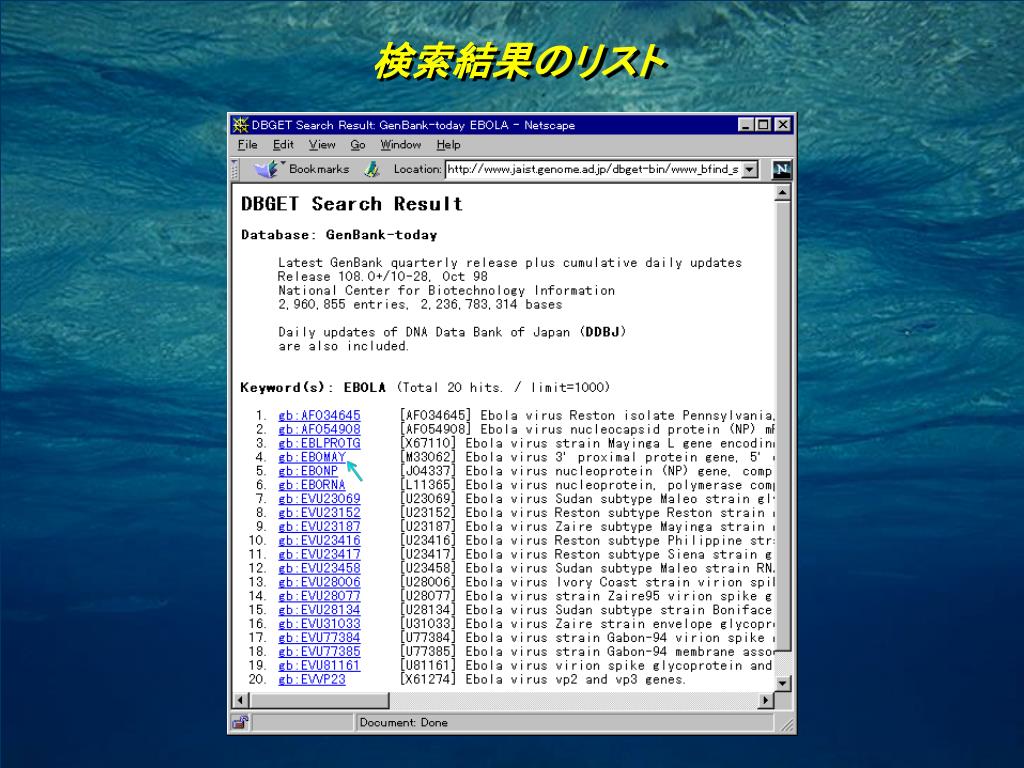Click vertical scrollbar up arrow
The image size is (1024, 768).
782,193
